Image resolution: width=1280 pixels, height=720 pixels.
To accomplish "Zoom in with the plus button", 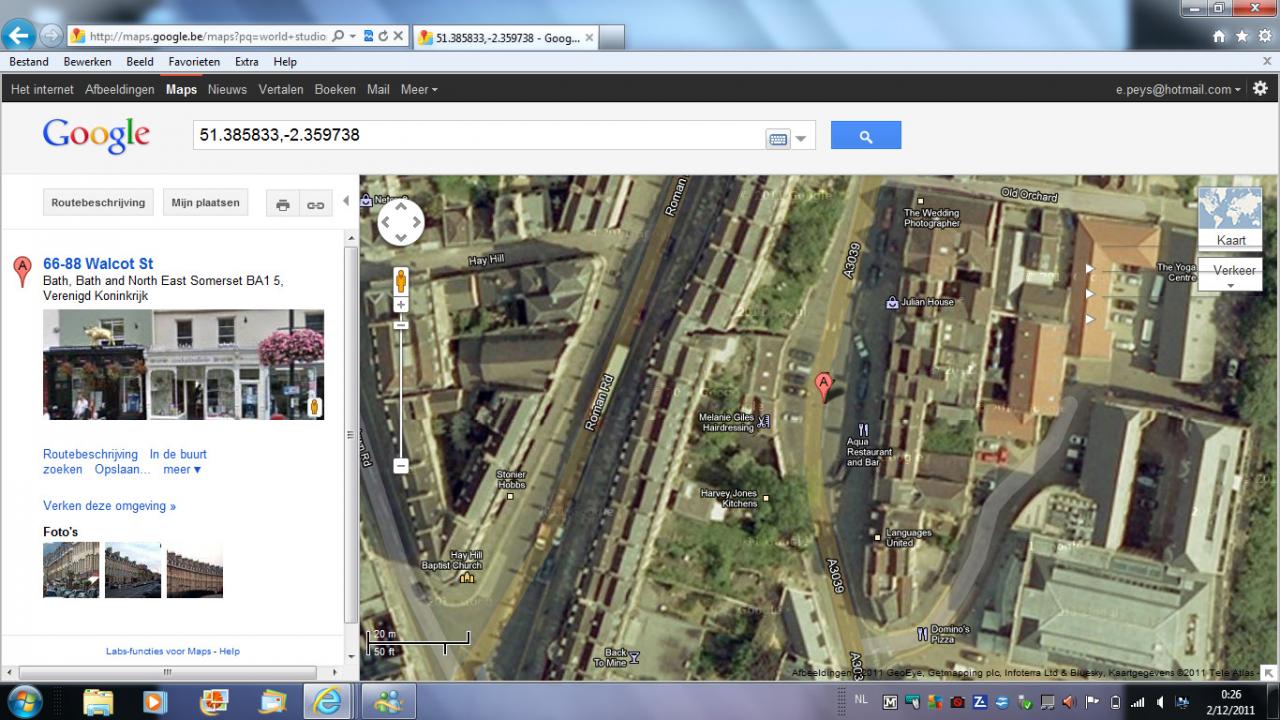I will (401, 305).
